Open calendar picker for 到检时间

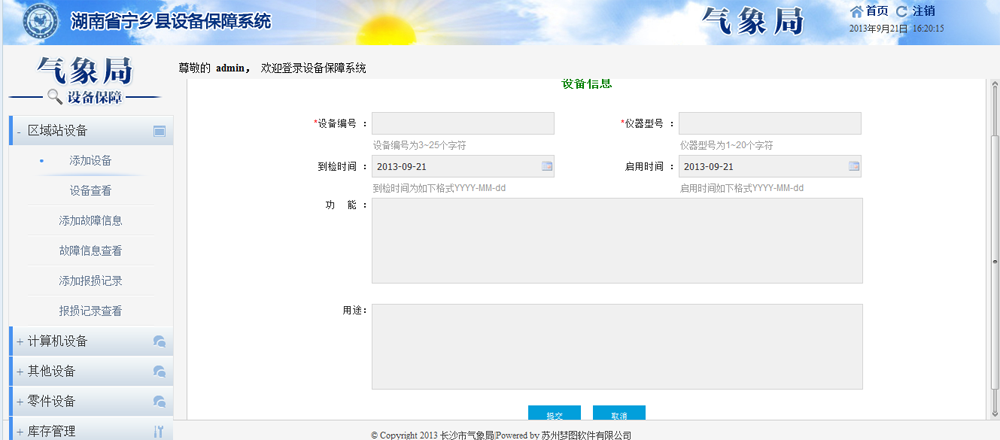(547, 166)
